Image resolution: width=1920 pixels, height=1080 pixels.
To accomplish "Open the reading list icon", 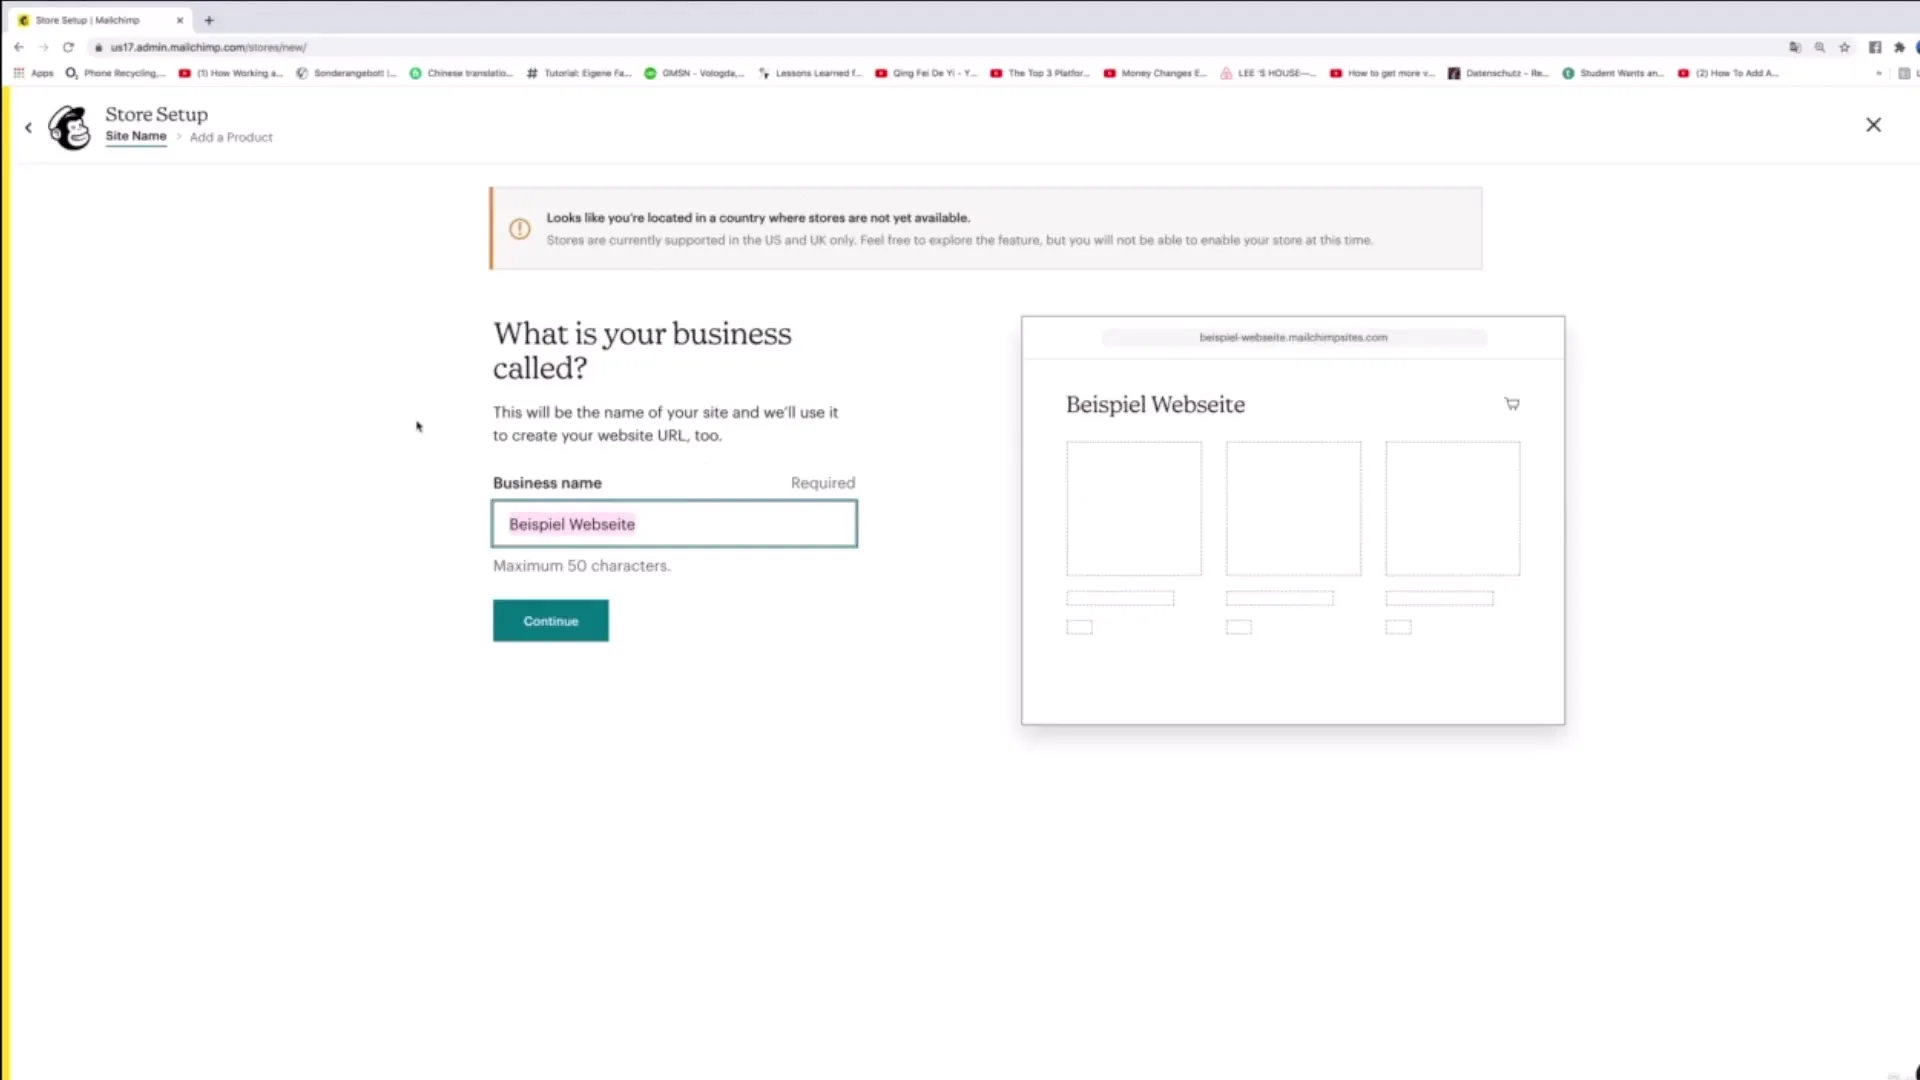I will tap(1904, 73).
